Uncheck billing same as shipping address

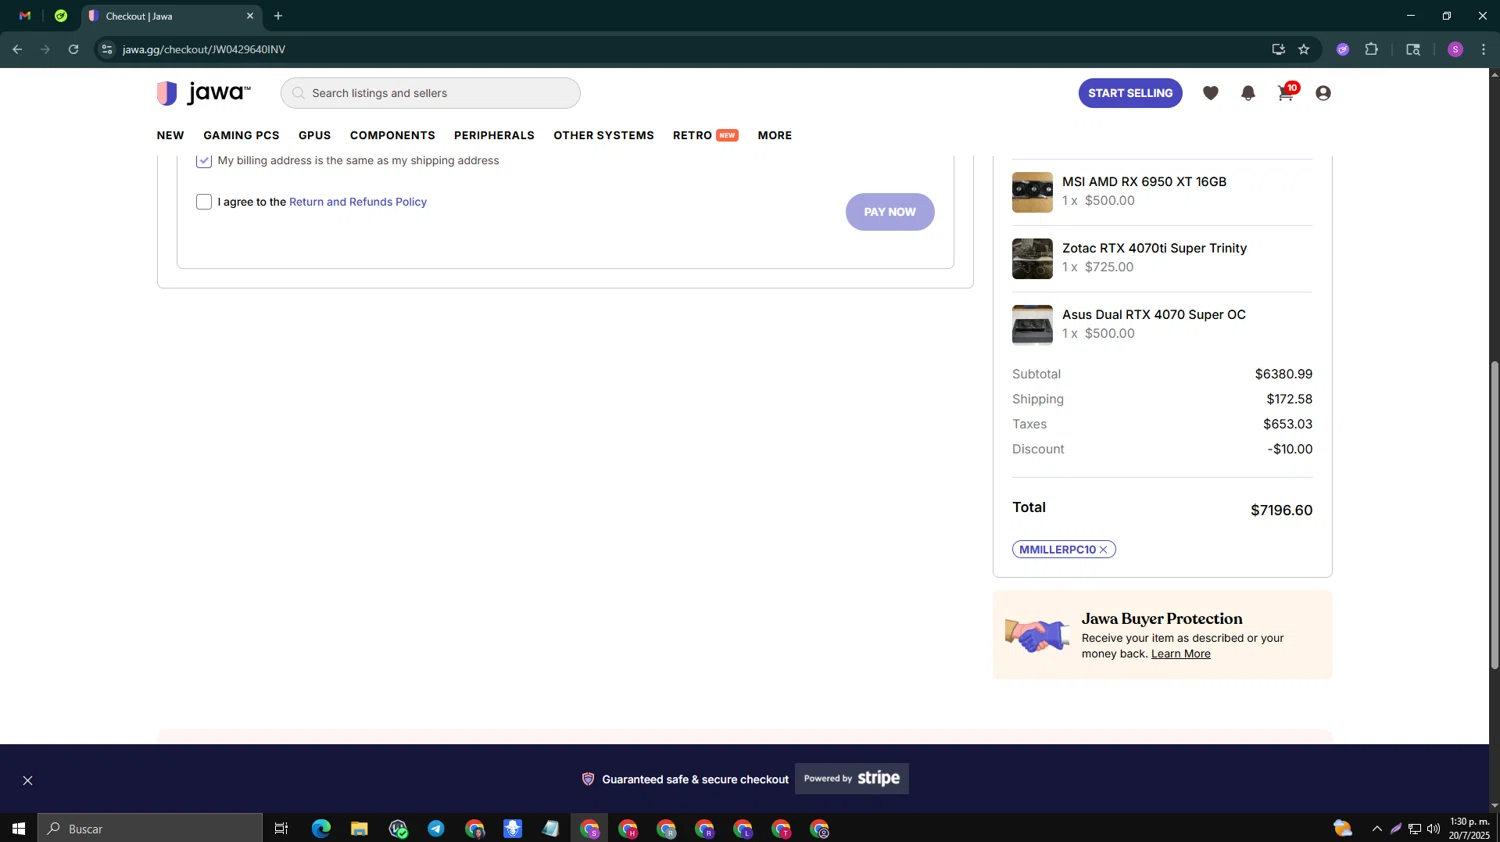(204, 161)
